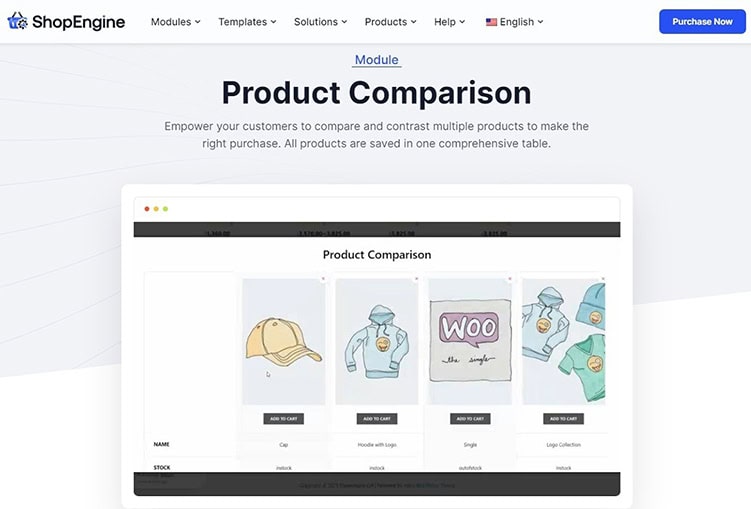Remove Hoodie with Logo using the x icon
This screenshot has width=751, height=509.
(x=416, y=279)
